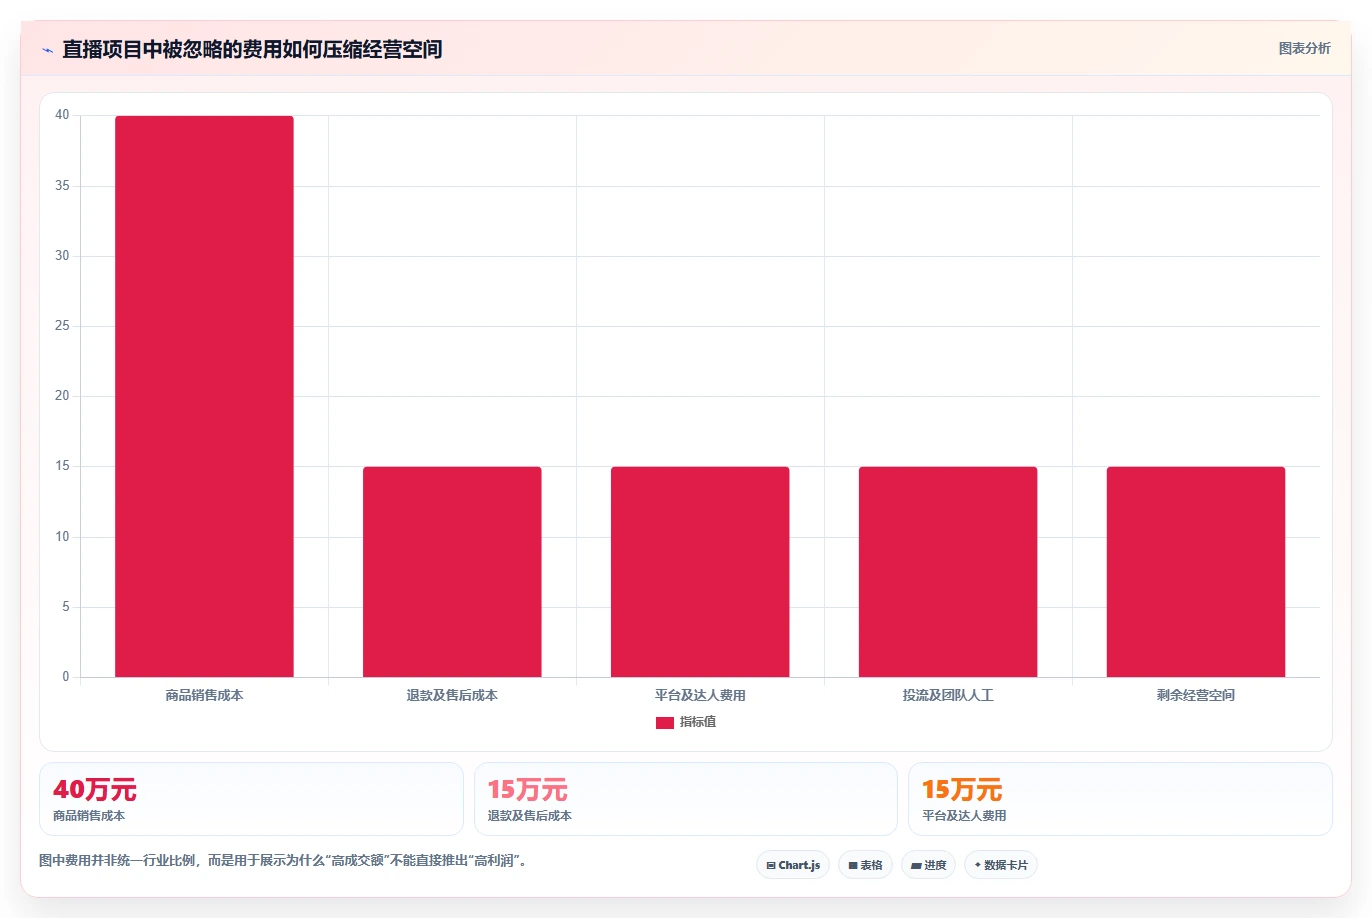This screenshot has height=918, width=1372.
Task: Click the 图表分析 label in header
Action: coord(1304,48)
